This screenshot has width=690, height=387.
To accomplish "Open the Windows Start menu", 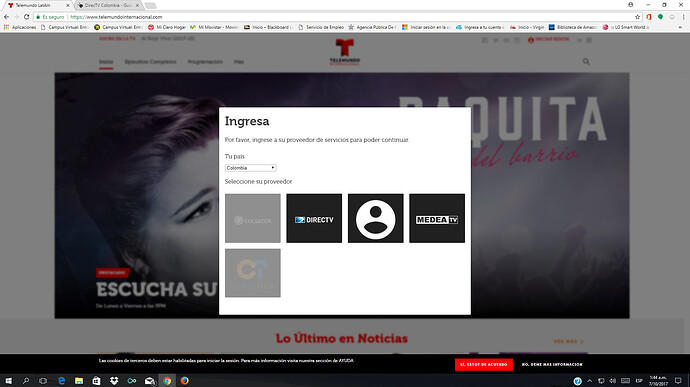I will click(x=8, y=380).
